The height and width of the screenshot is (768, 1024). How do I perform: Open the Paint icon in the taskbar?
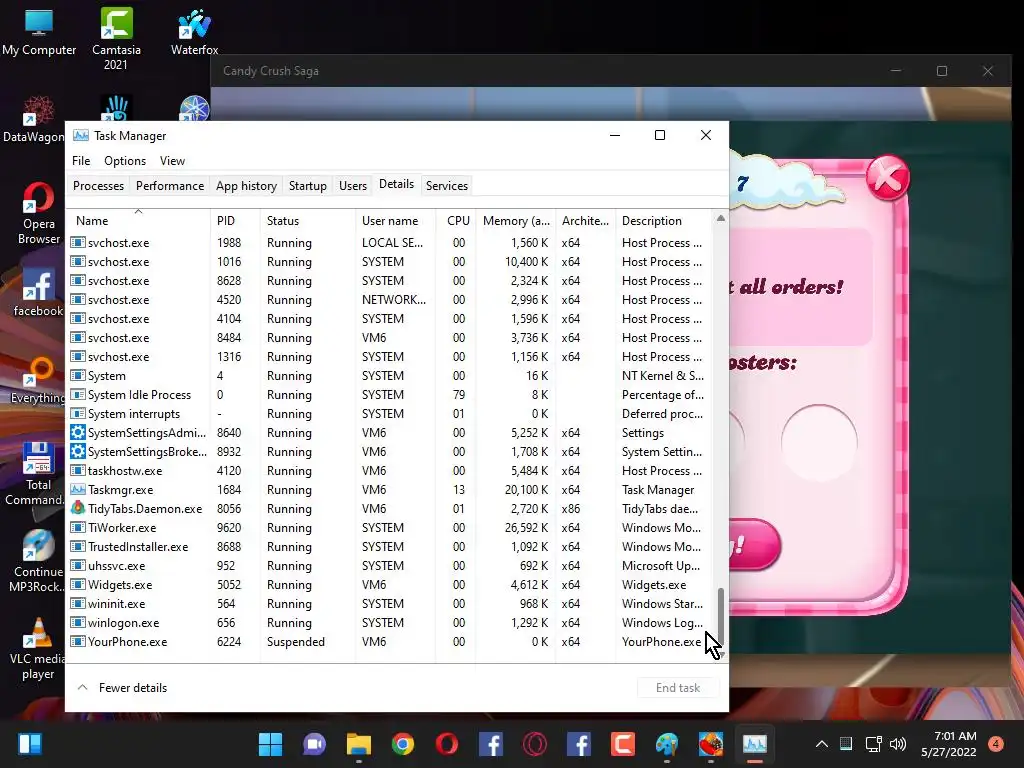click(667, 744)
